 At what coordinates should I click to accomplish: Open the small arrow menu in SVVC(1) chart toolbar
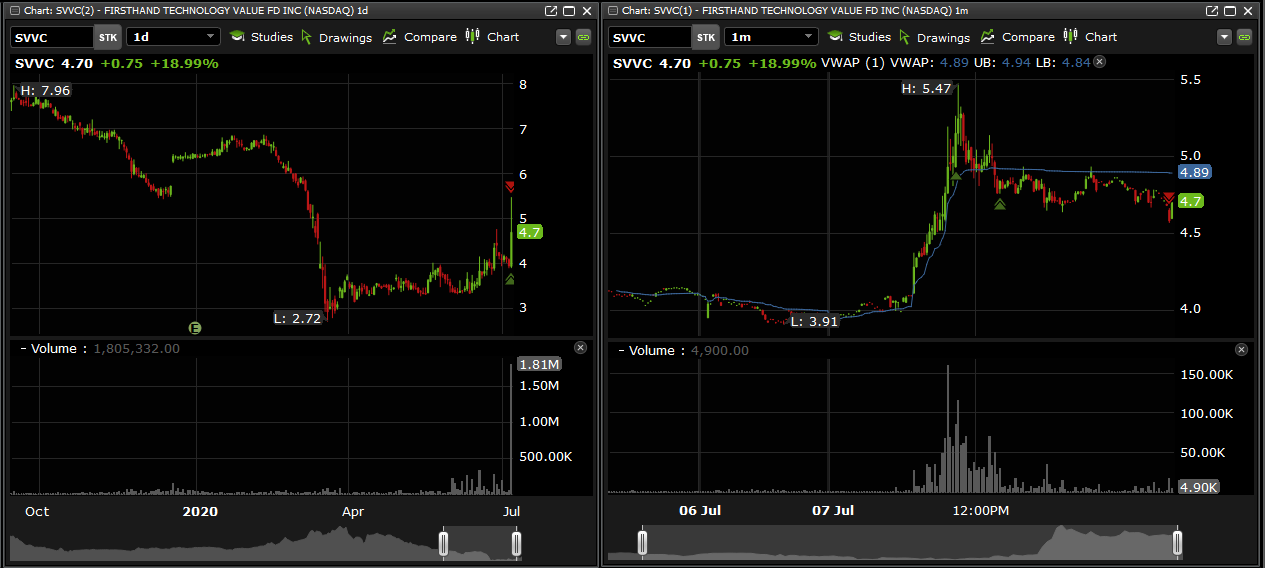click(x=1225, y=37)
